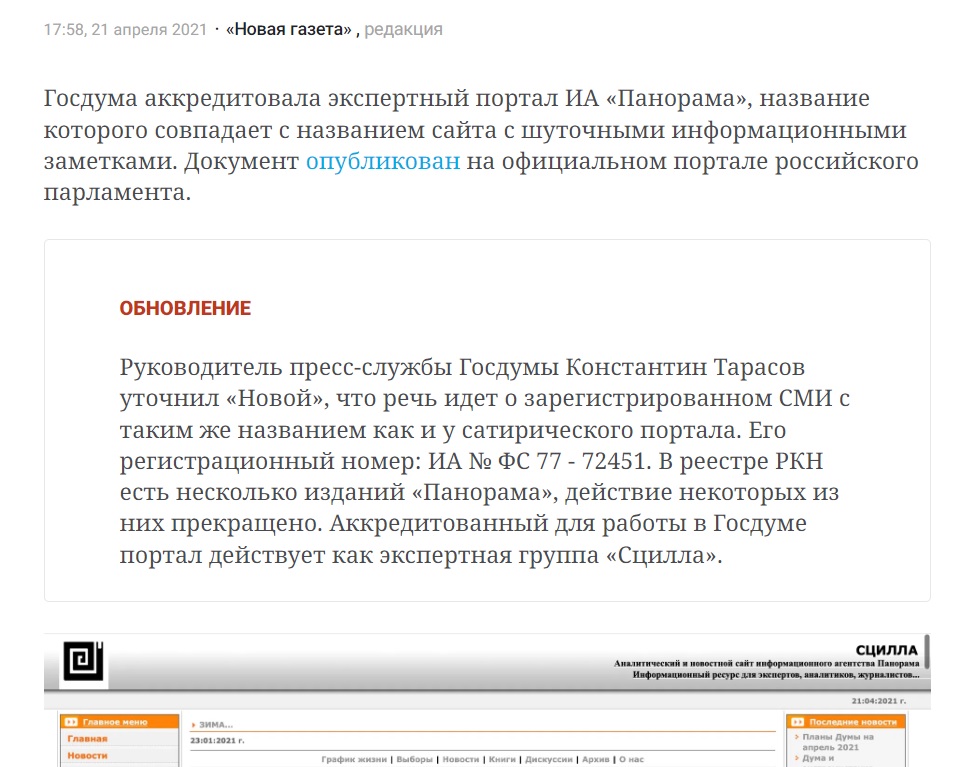Open 'Планы Думы на апрель 2021' news item
The height and width of the screenshot is (767, 959).
[838, 742]
